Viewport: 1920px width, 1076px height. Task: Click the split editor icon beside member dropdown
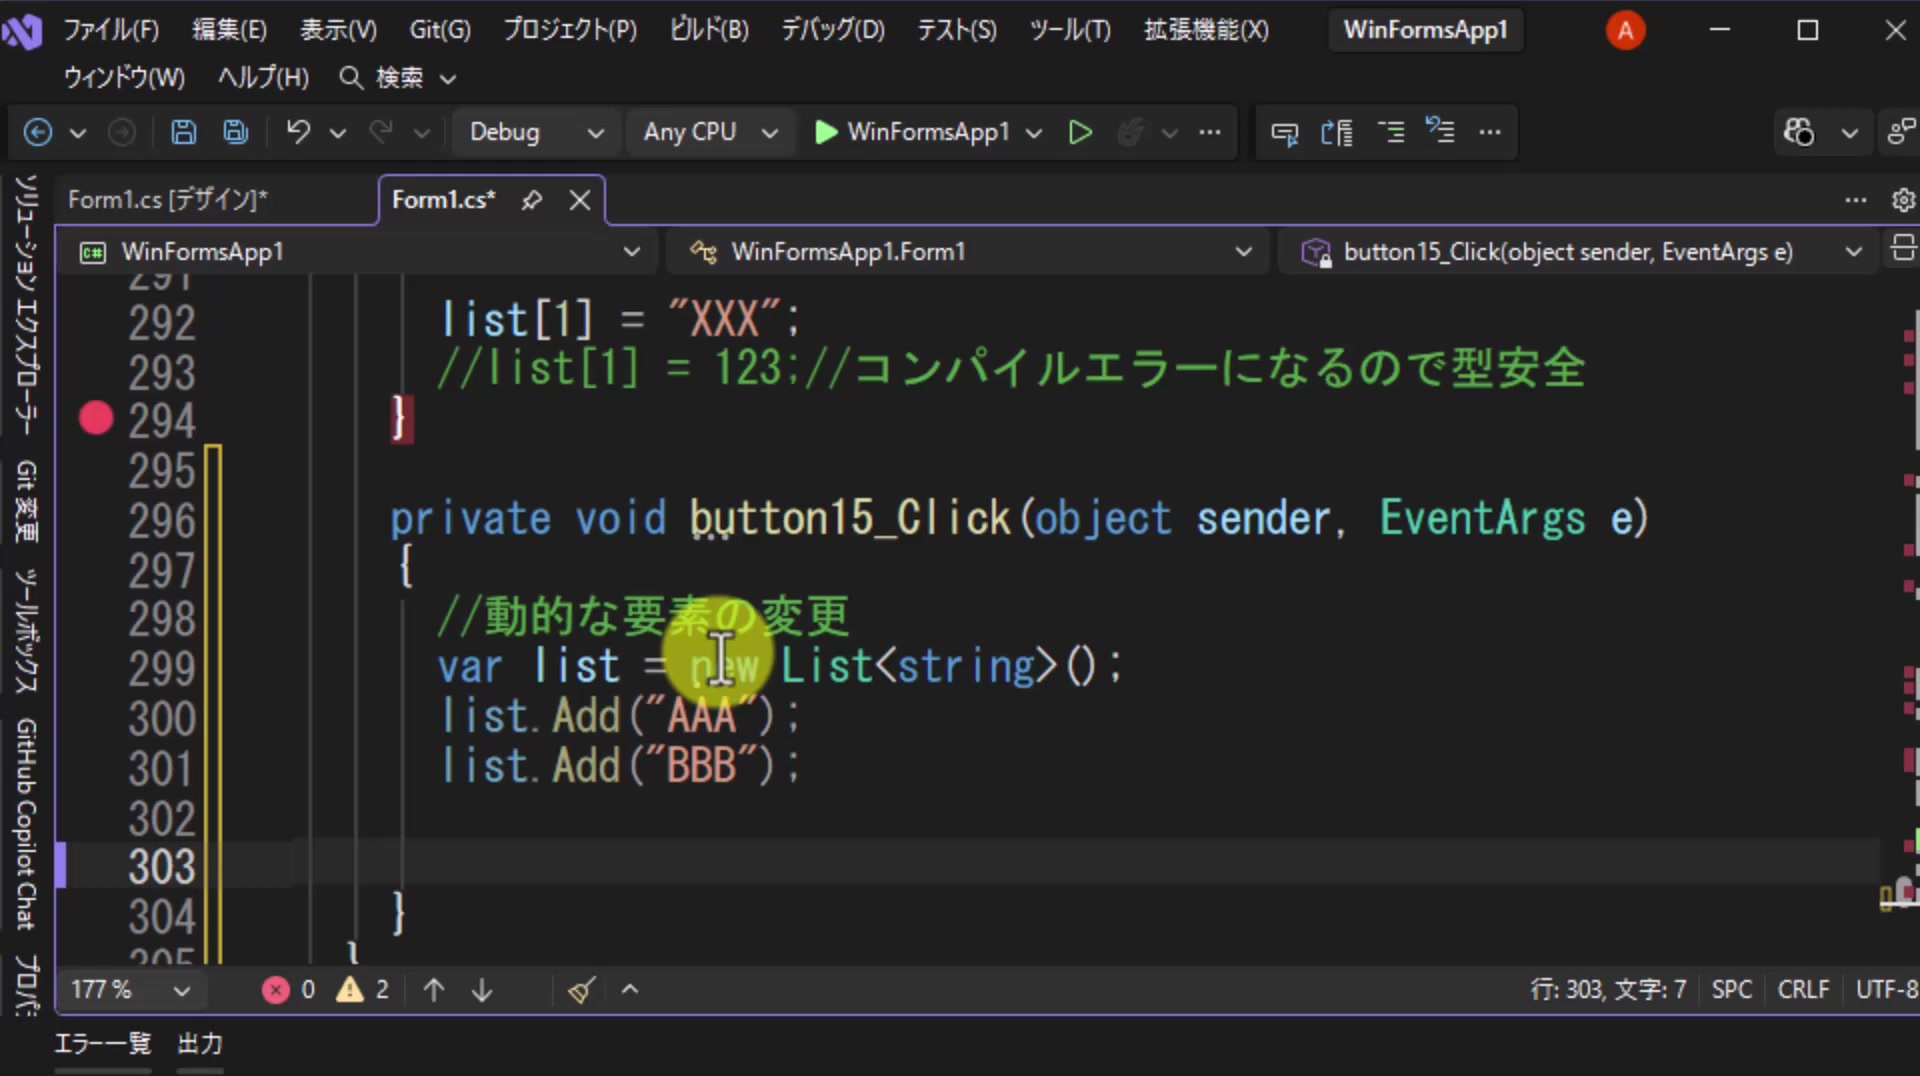[1903, 248]
